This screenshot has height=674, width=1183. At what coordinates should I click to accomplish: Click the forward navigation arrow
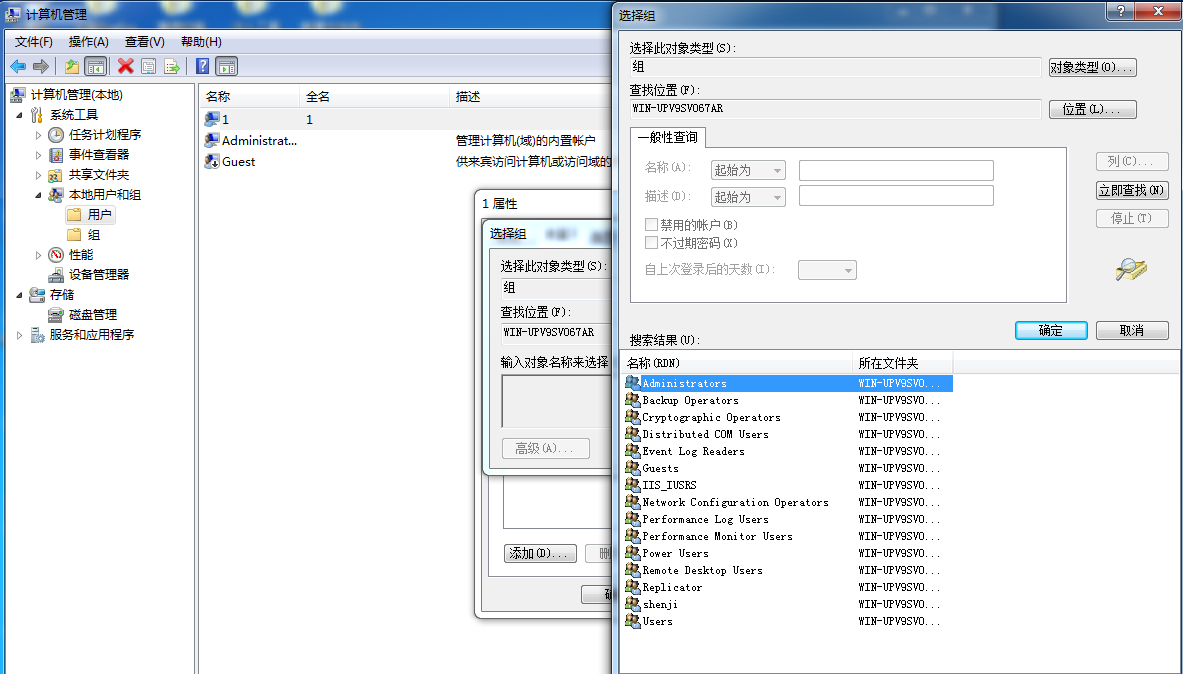coord(41,66)
